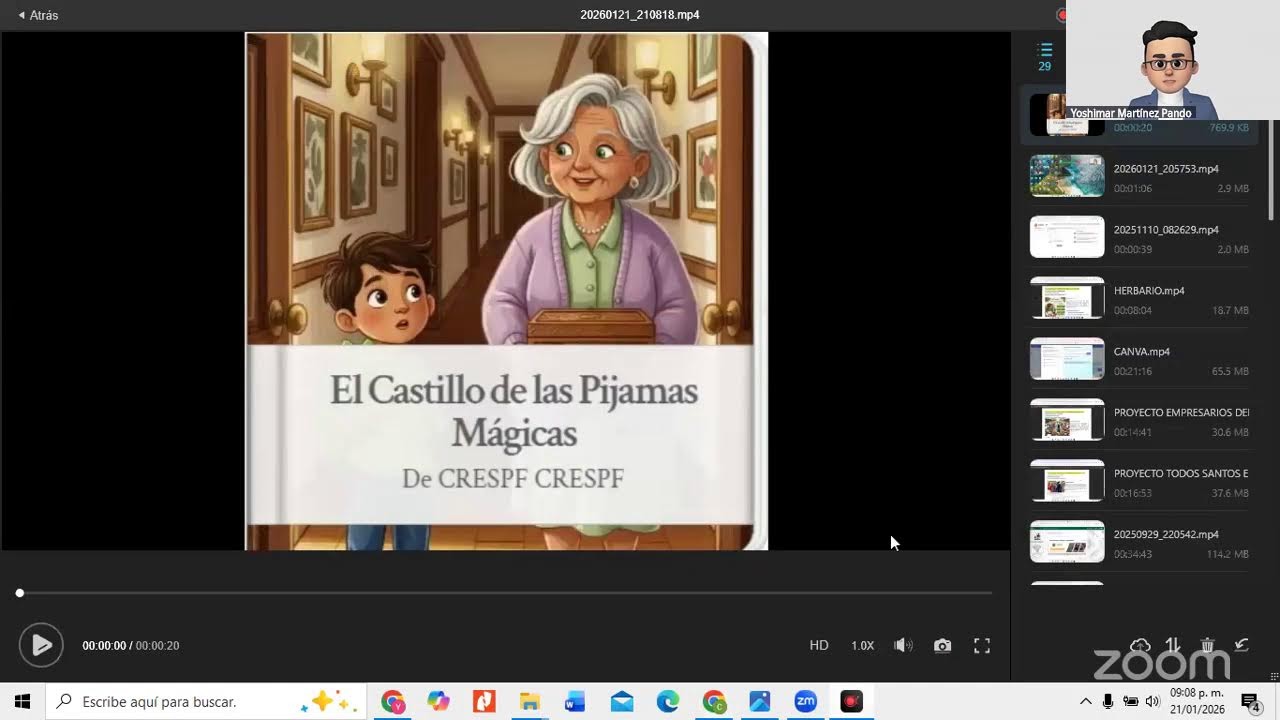Open the Windows Start menu

click(x=22, y=702)
